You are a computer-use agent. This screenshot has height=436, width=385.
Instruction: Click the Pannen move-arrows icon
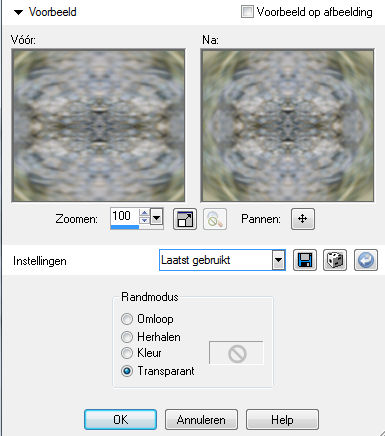tap(303, 219)
